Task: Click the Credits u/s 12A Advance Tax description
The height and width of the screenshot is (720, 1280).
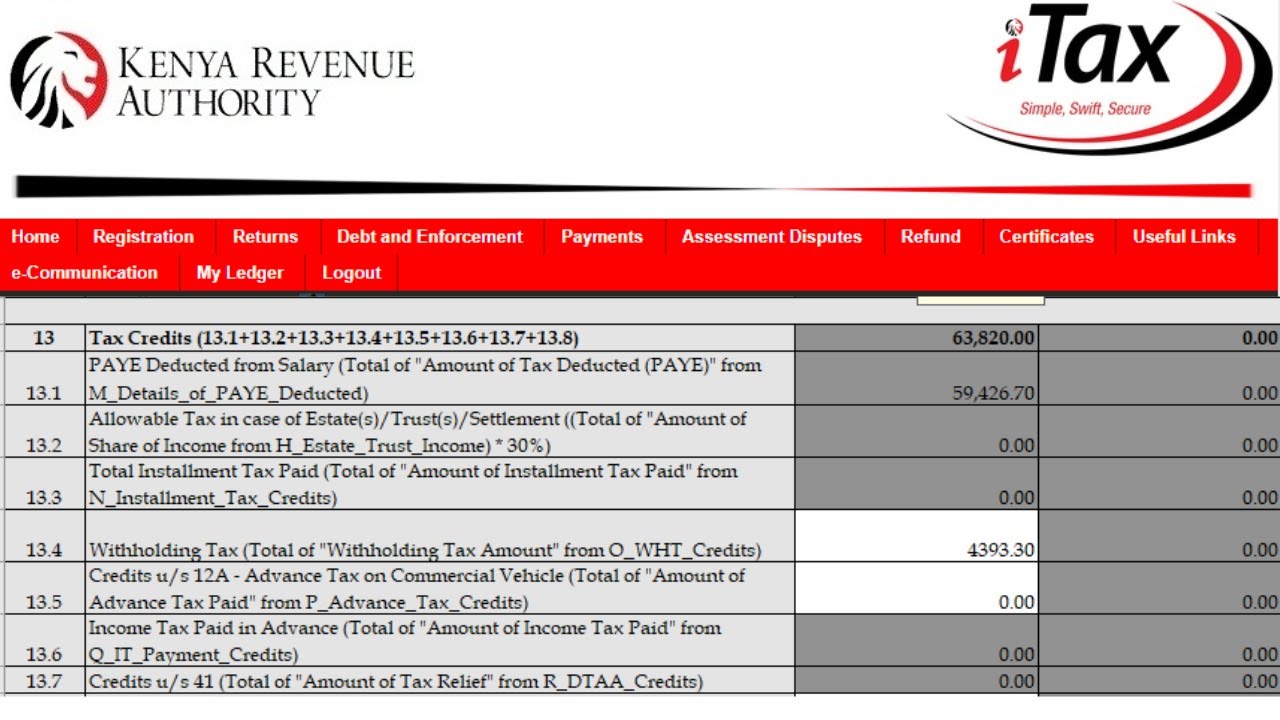Action: [417, 589]
